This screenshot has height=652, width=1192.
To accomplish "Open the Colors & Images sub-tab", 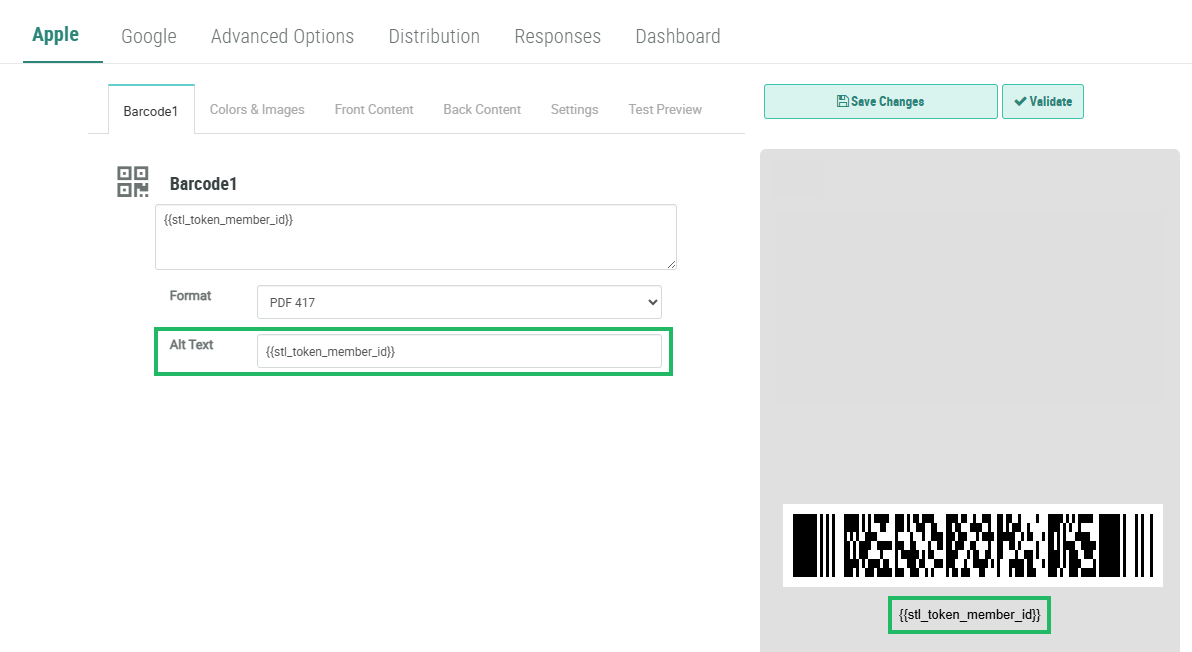I will (257, 110).
